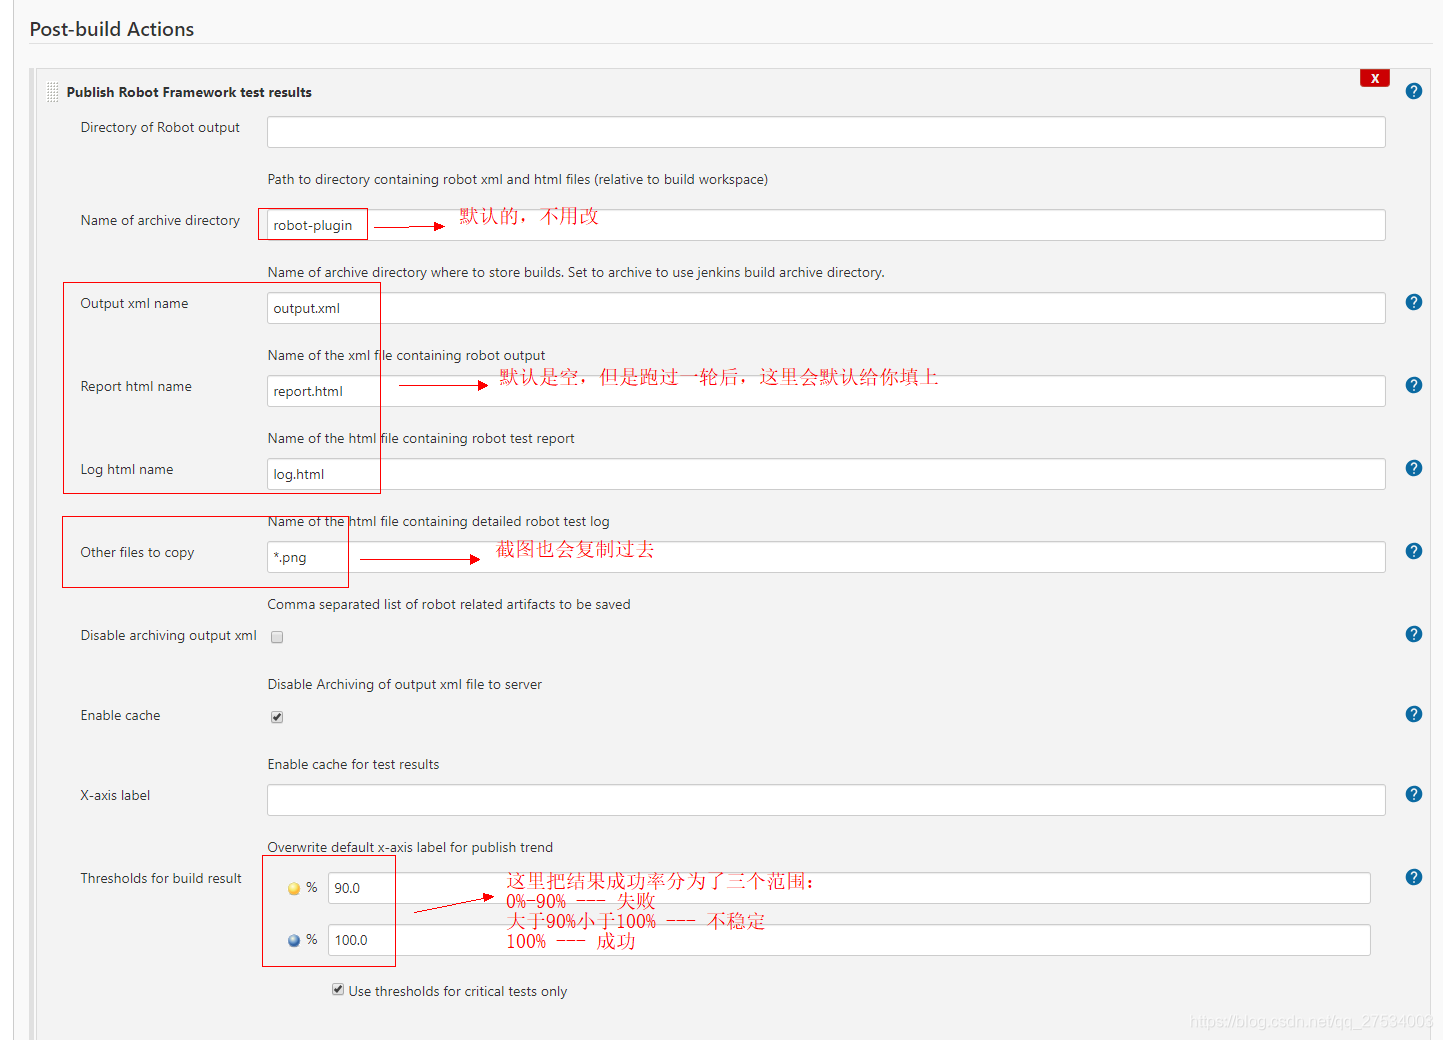1443x1040 pixels.
Task: Open help for Publish Robot Framework test results
Action: 1413,90
